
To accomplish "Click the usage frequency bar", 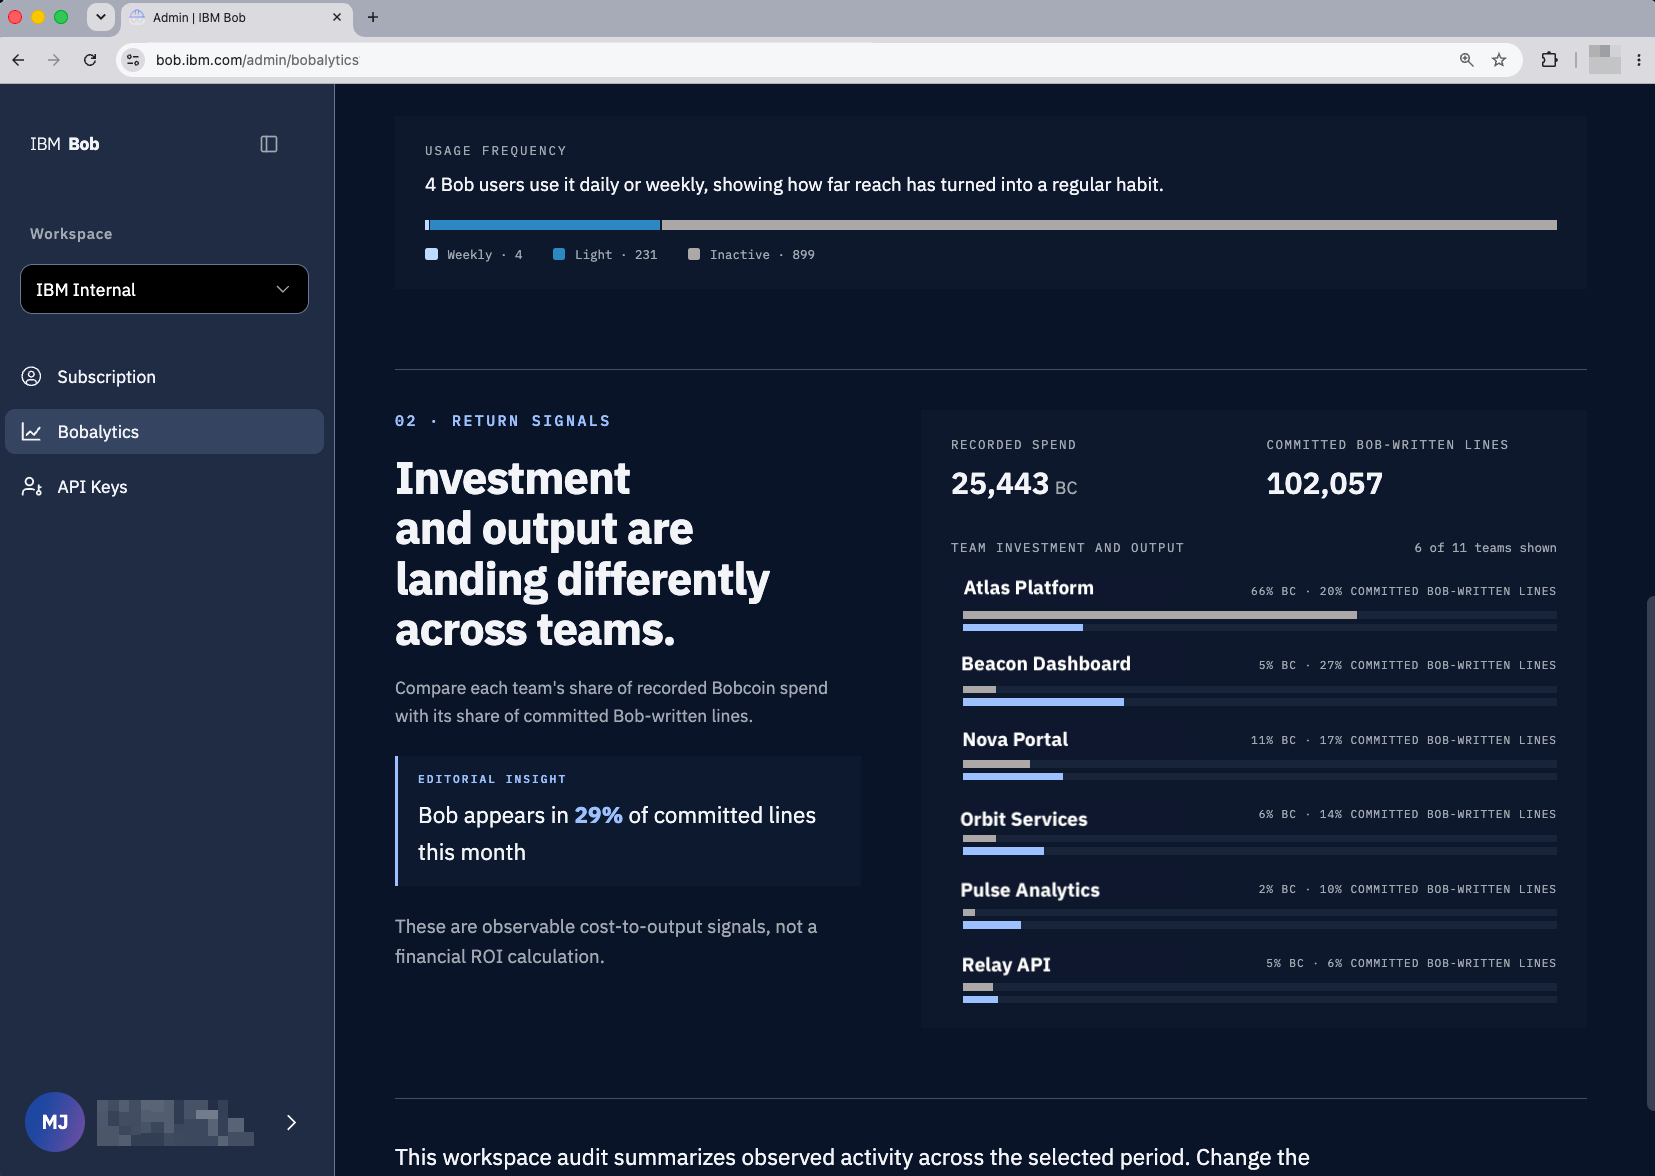I will tap(991, 225).
